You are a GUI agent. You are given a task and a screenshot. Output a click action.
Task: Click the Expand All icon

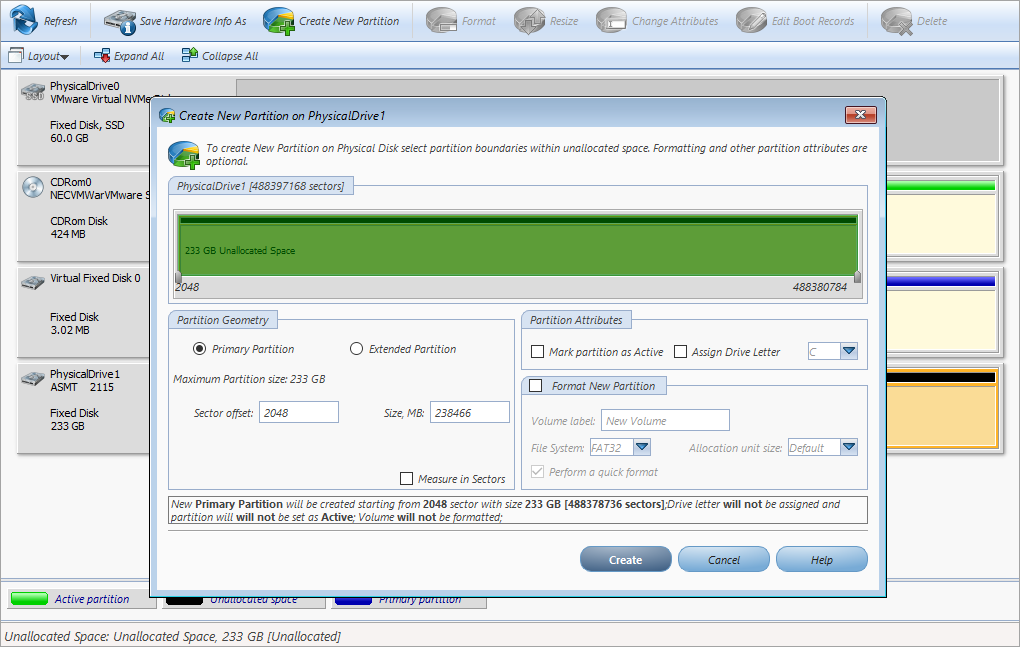pyautogui.click(x=102, y=56)
